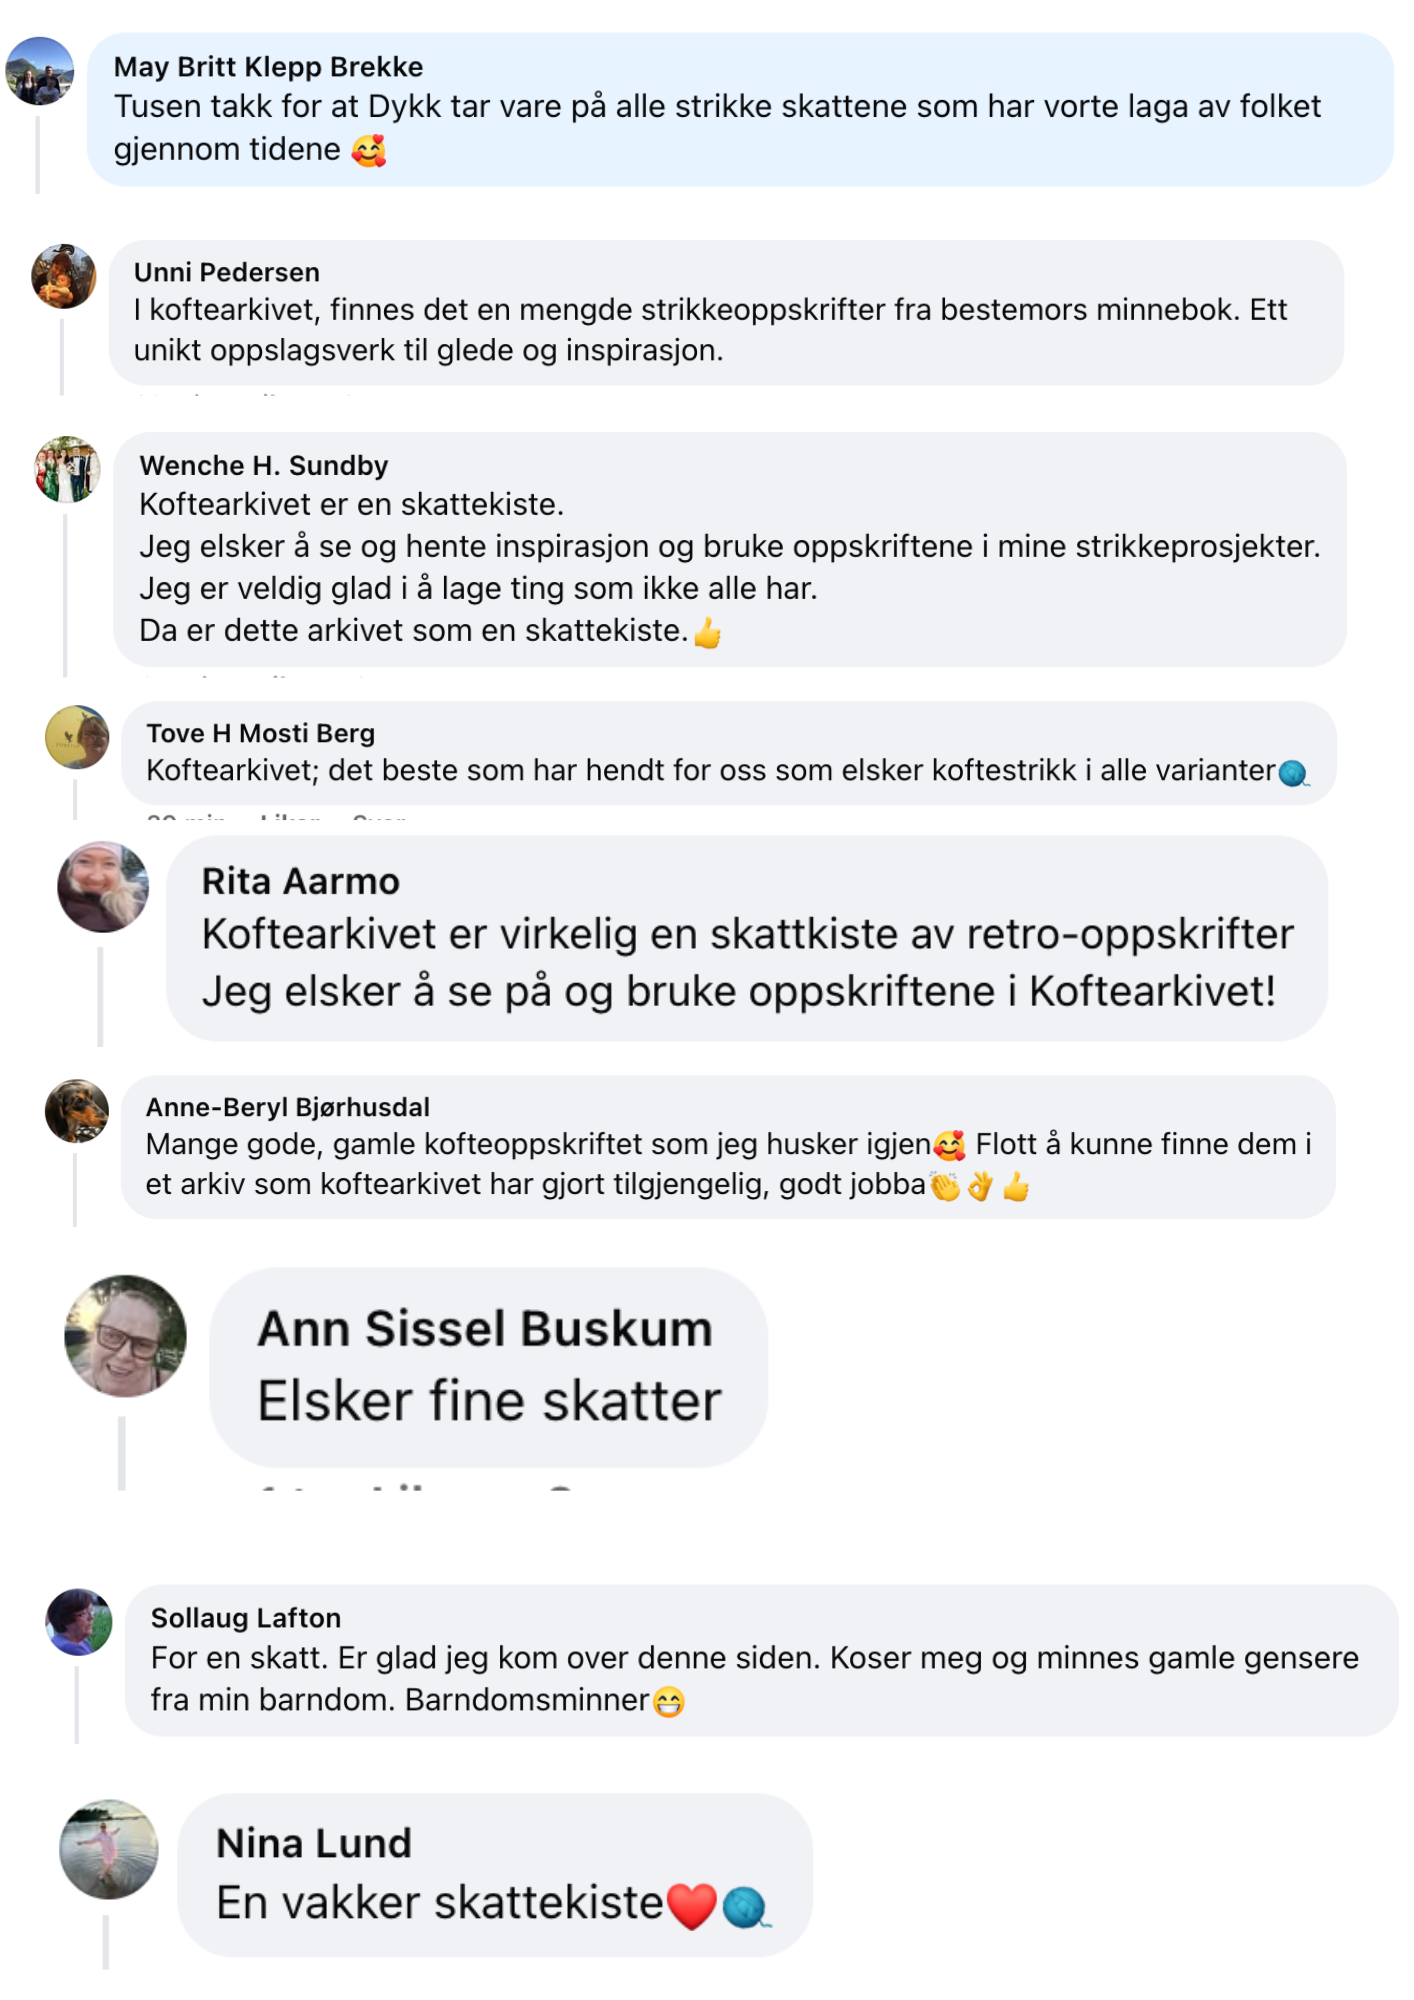Viewport: 1414px width, 2000px height.
Task: Click the red heart emoji in Nina Lund's comment
Action: [x=691, y=1906]
